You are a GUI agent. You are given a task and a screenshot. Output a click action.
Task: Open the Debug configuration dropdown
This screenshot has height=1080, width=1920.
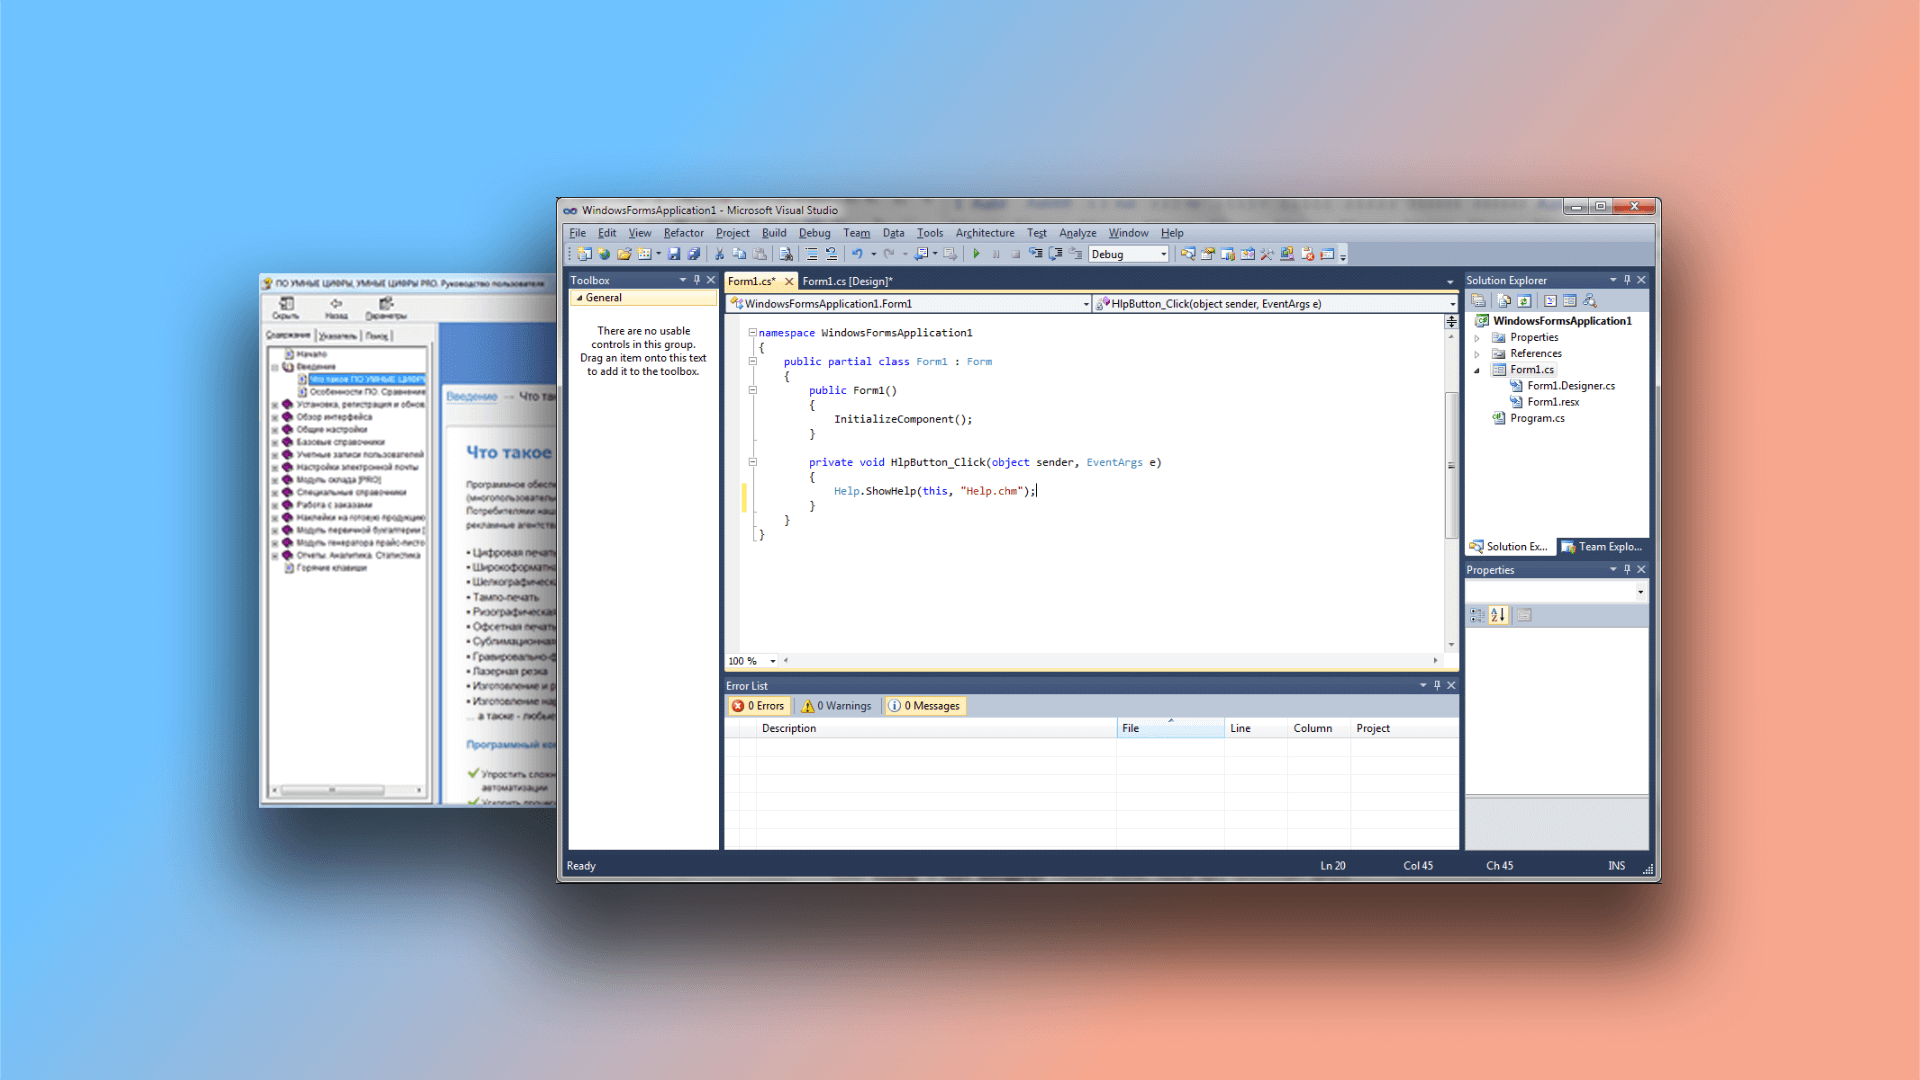pyautogui.click(x=1163, y=254)
